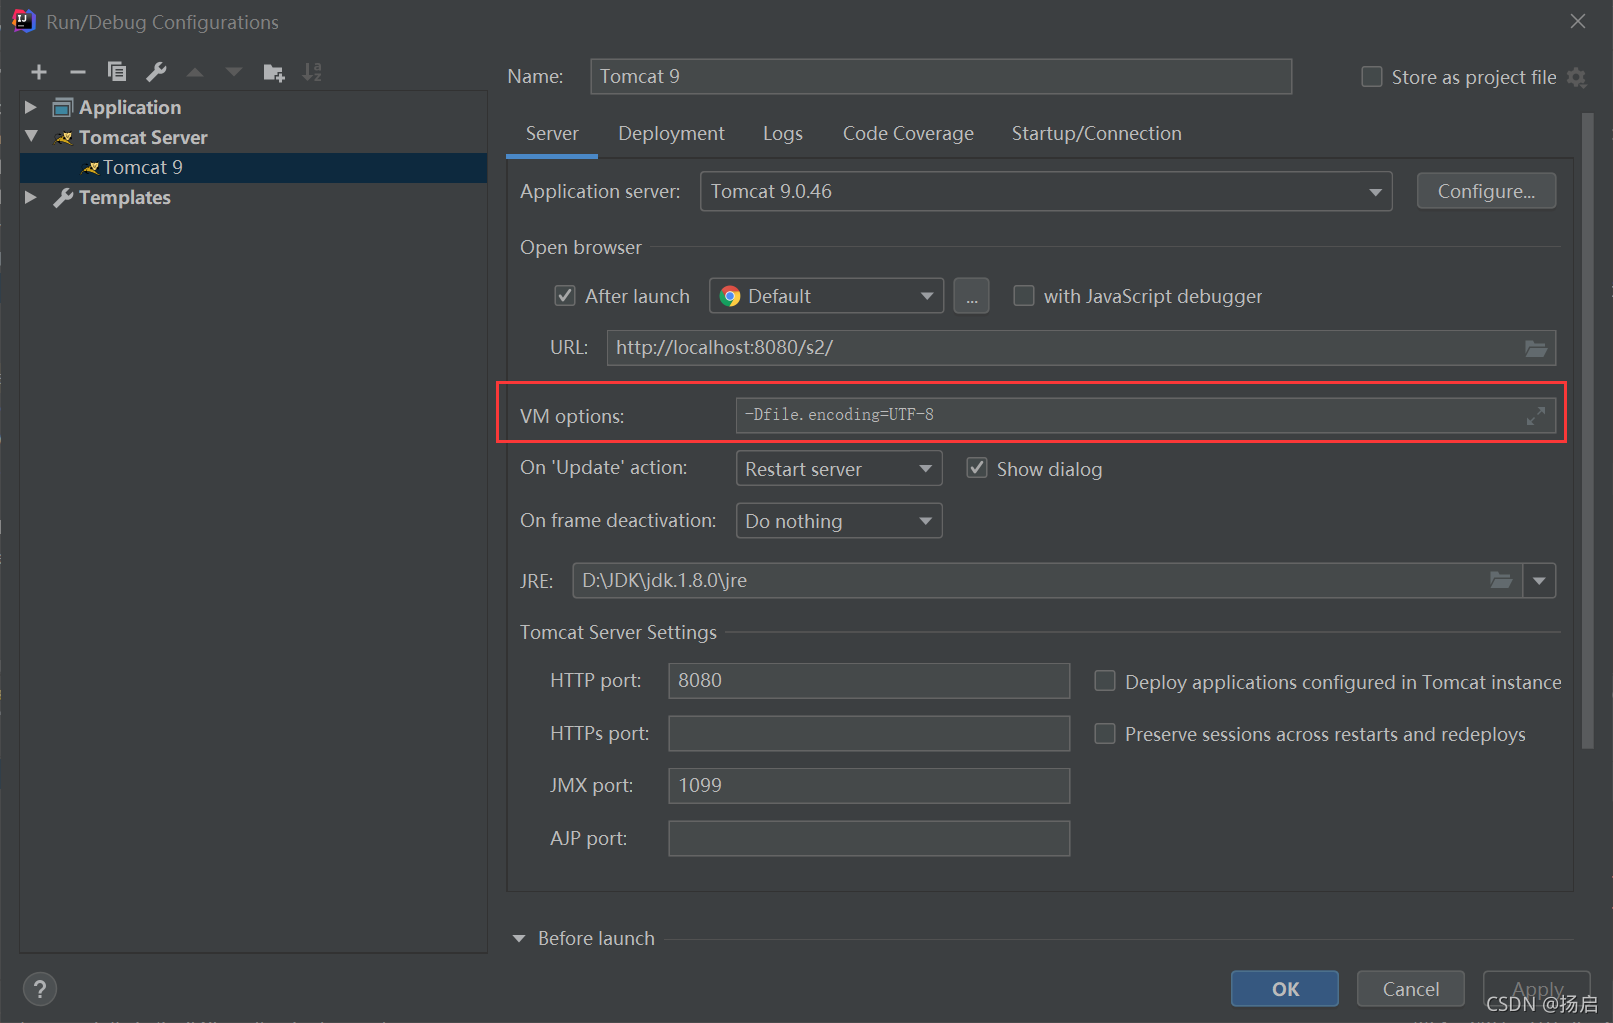Viewport: 1613px width, 1023px height.
Task: Browse folder icon in JRE field
Action: (1501, 580)
